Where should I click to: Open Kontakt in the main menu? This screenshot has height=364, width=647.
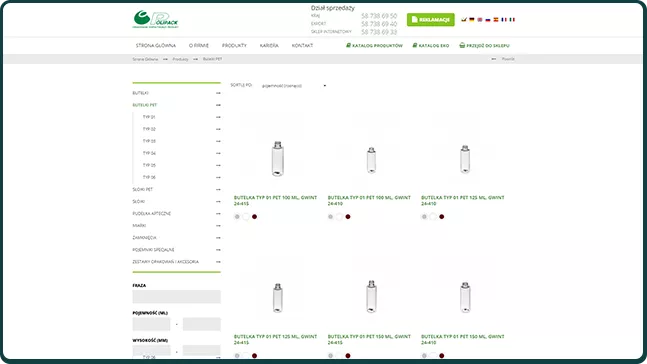tap(302, 45)
